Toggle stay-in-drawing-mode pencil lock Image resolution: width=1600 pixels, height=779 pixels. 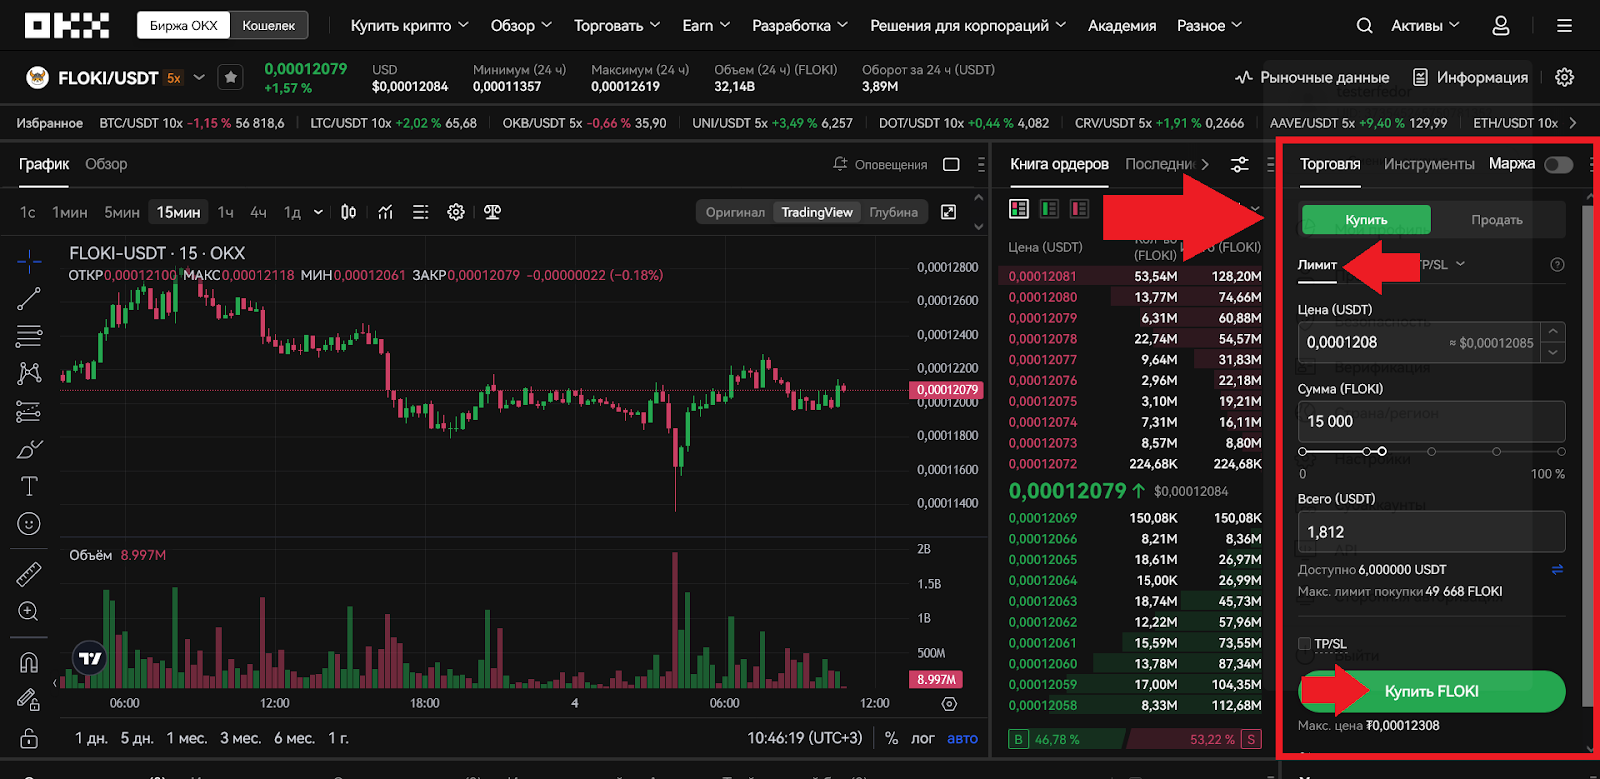pos(29,700)
